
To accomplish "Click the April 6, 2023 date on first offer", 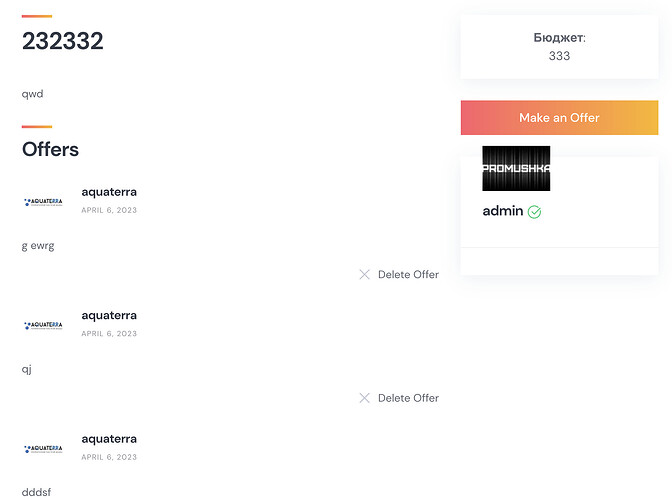I will pyautogui.click(x=109, y=210).
